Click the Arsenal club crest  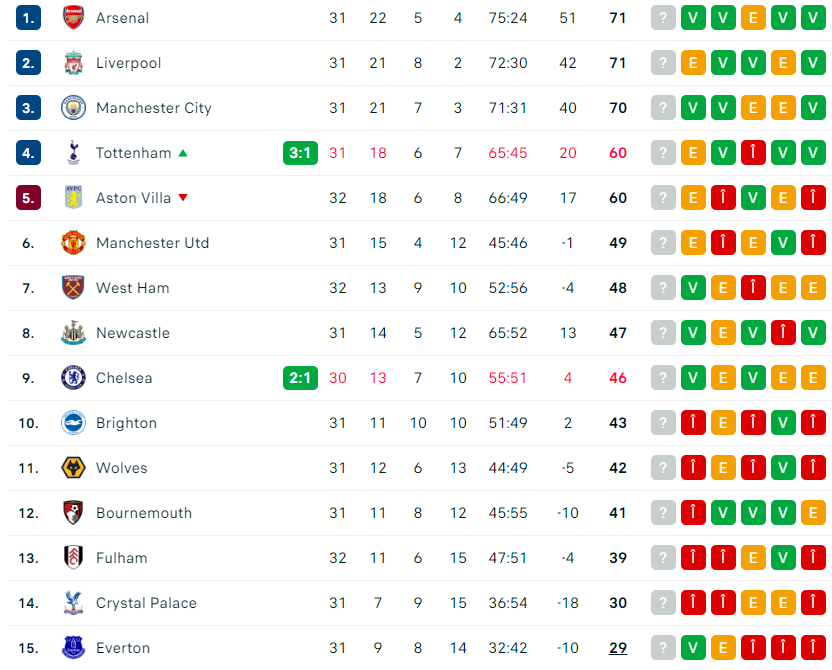[x=73, y=18]
